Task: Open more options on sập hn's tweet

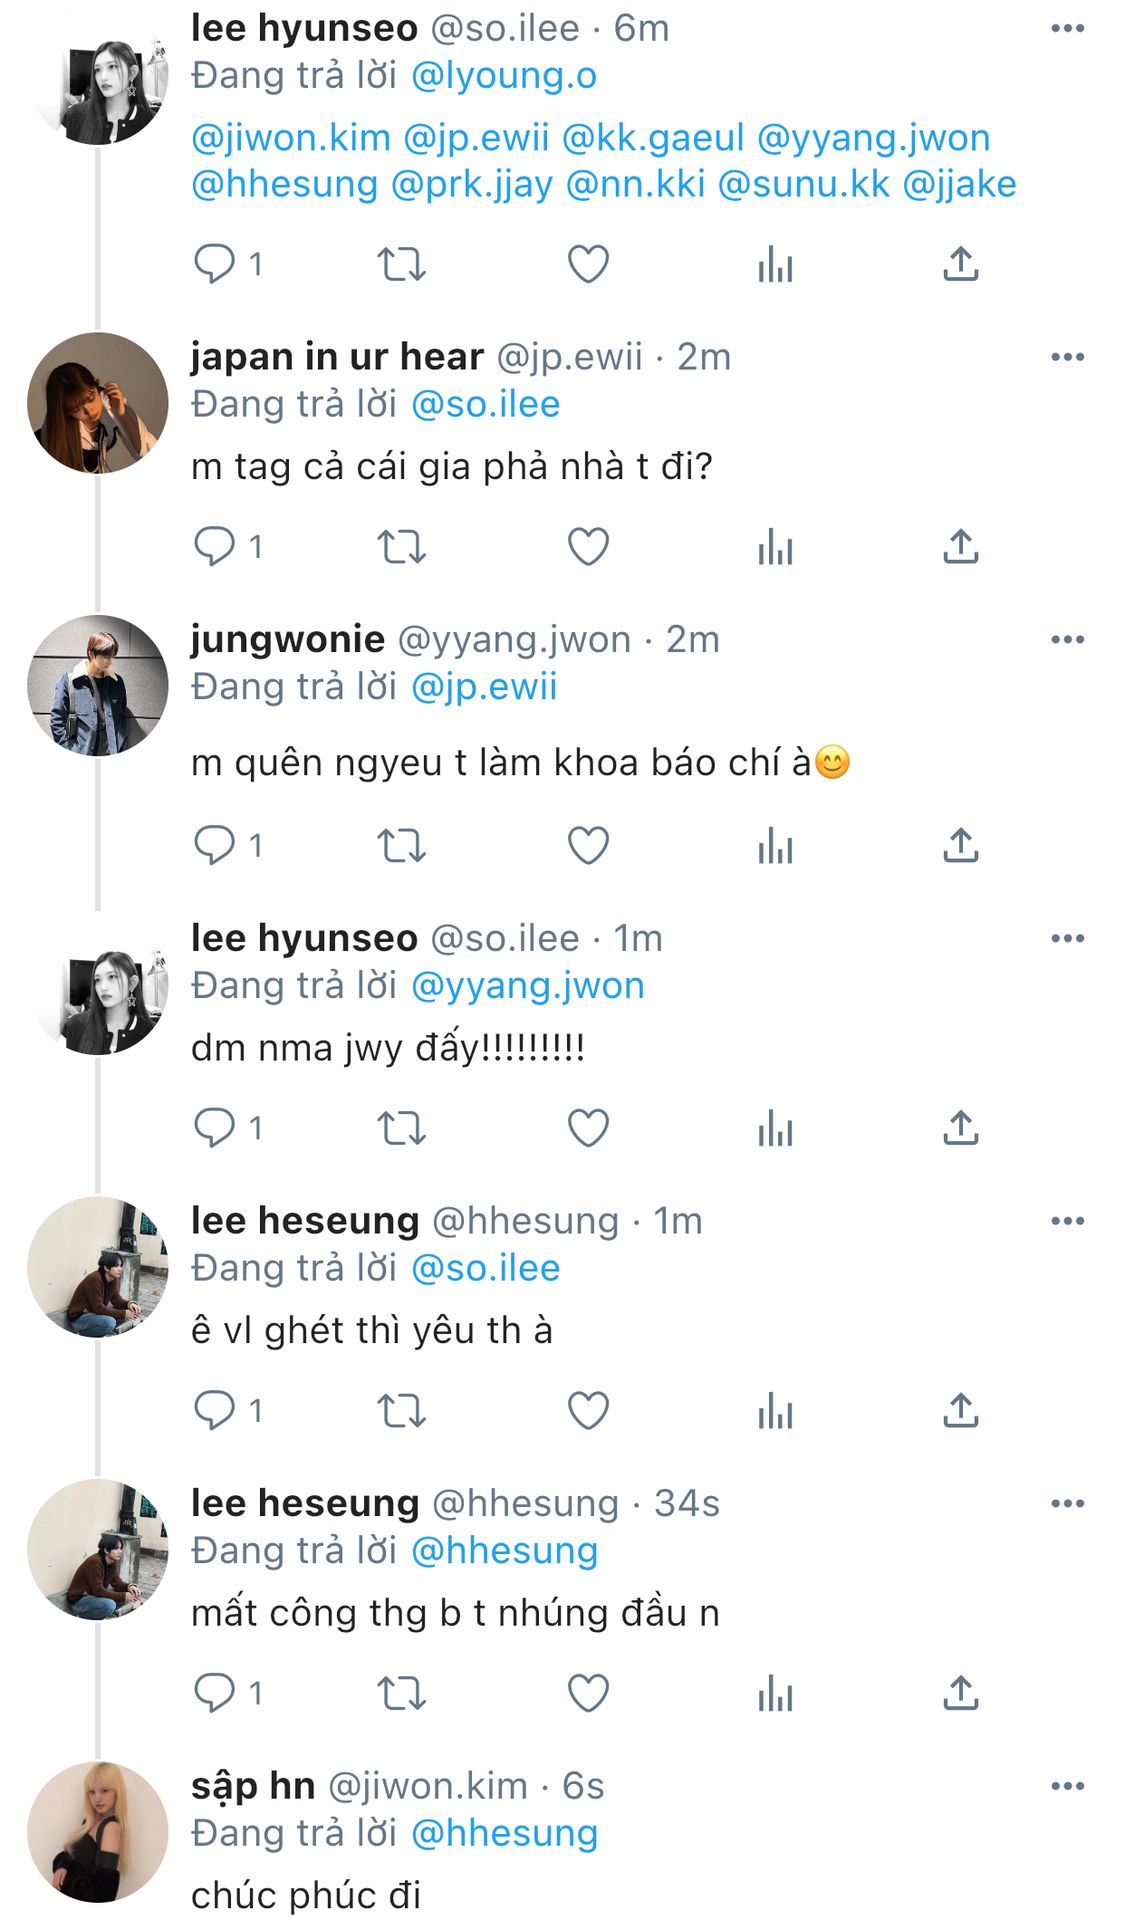Action: point(1067,1786)
